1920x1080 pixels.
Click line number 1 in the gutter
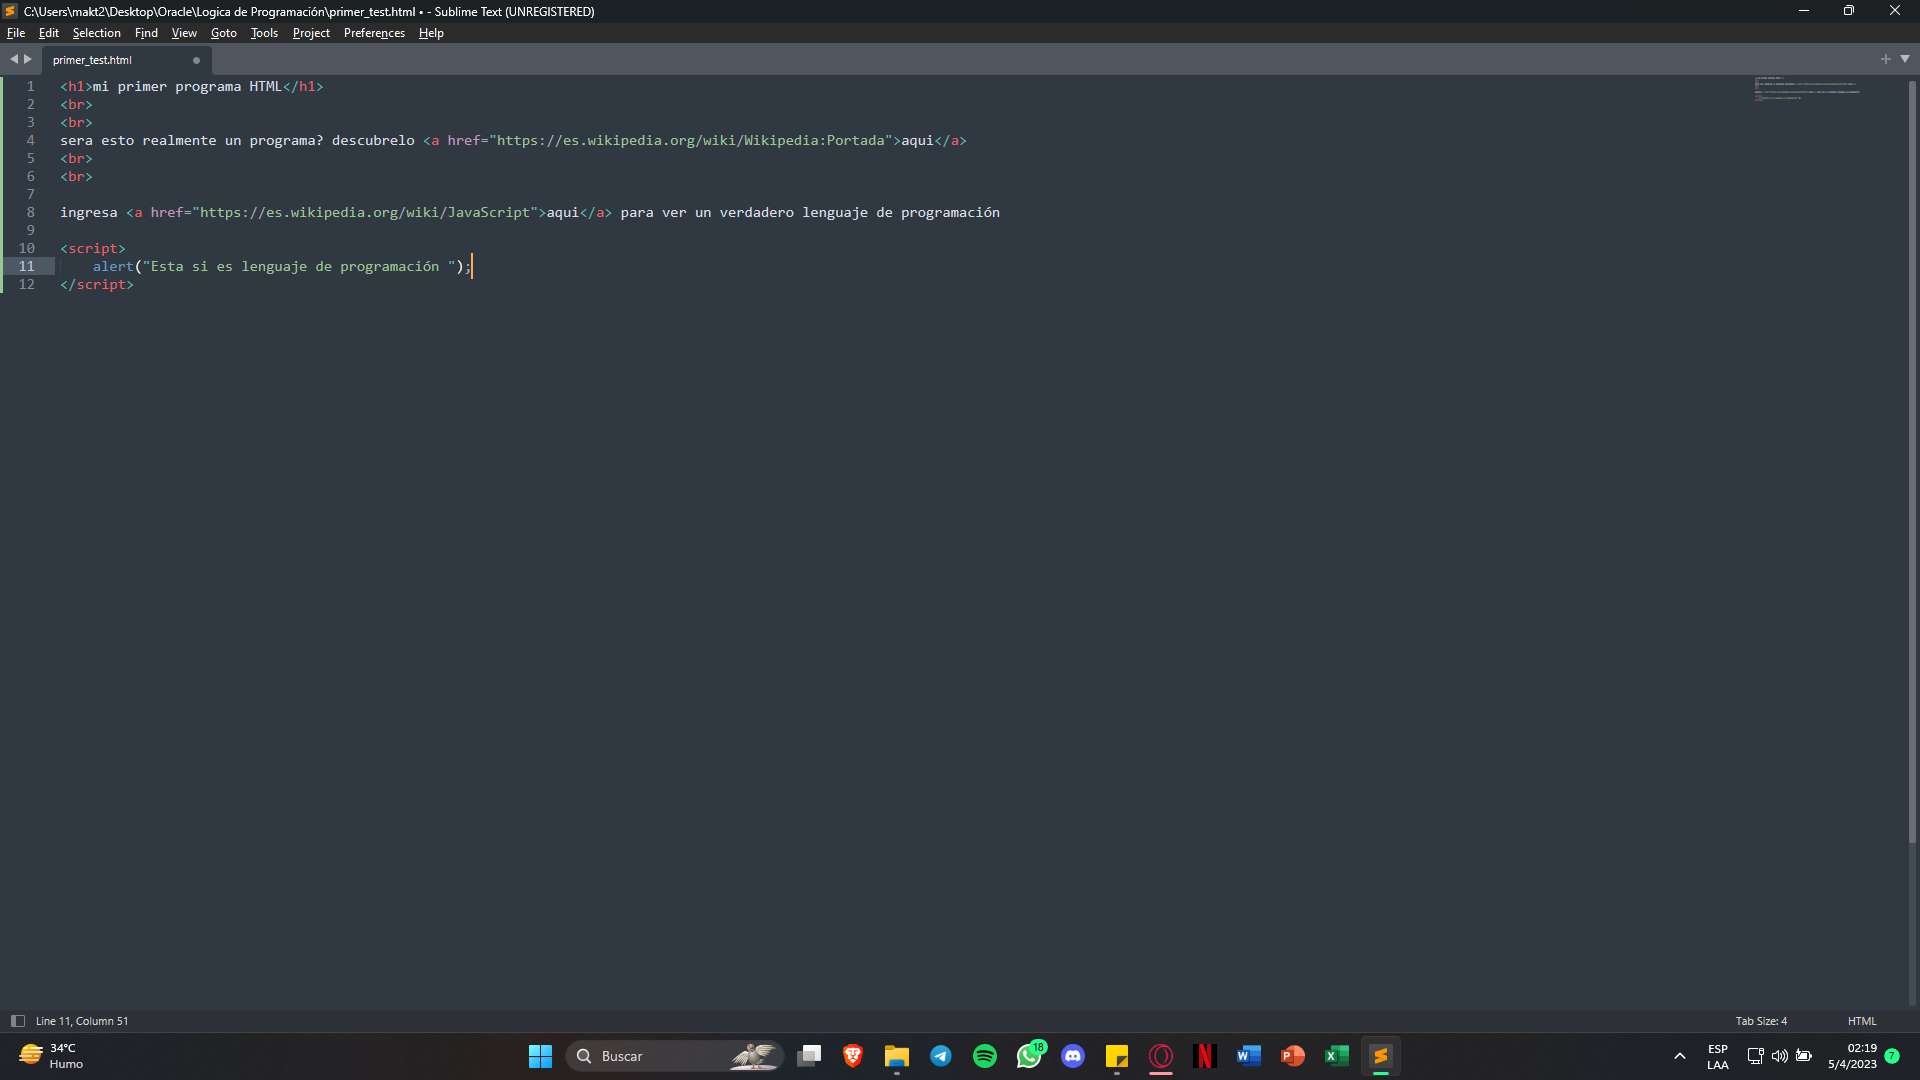(x=30, y=86)
